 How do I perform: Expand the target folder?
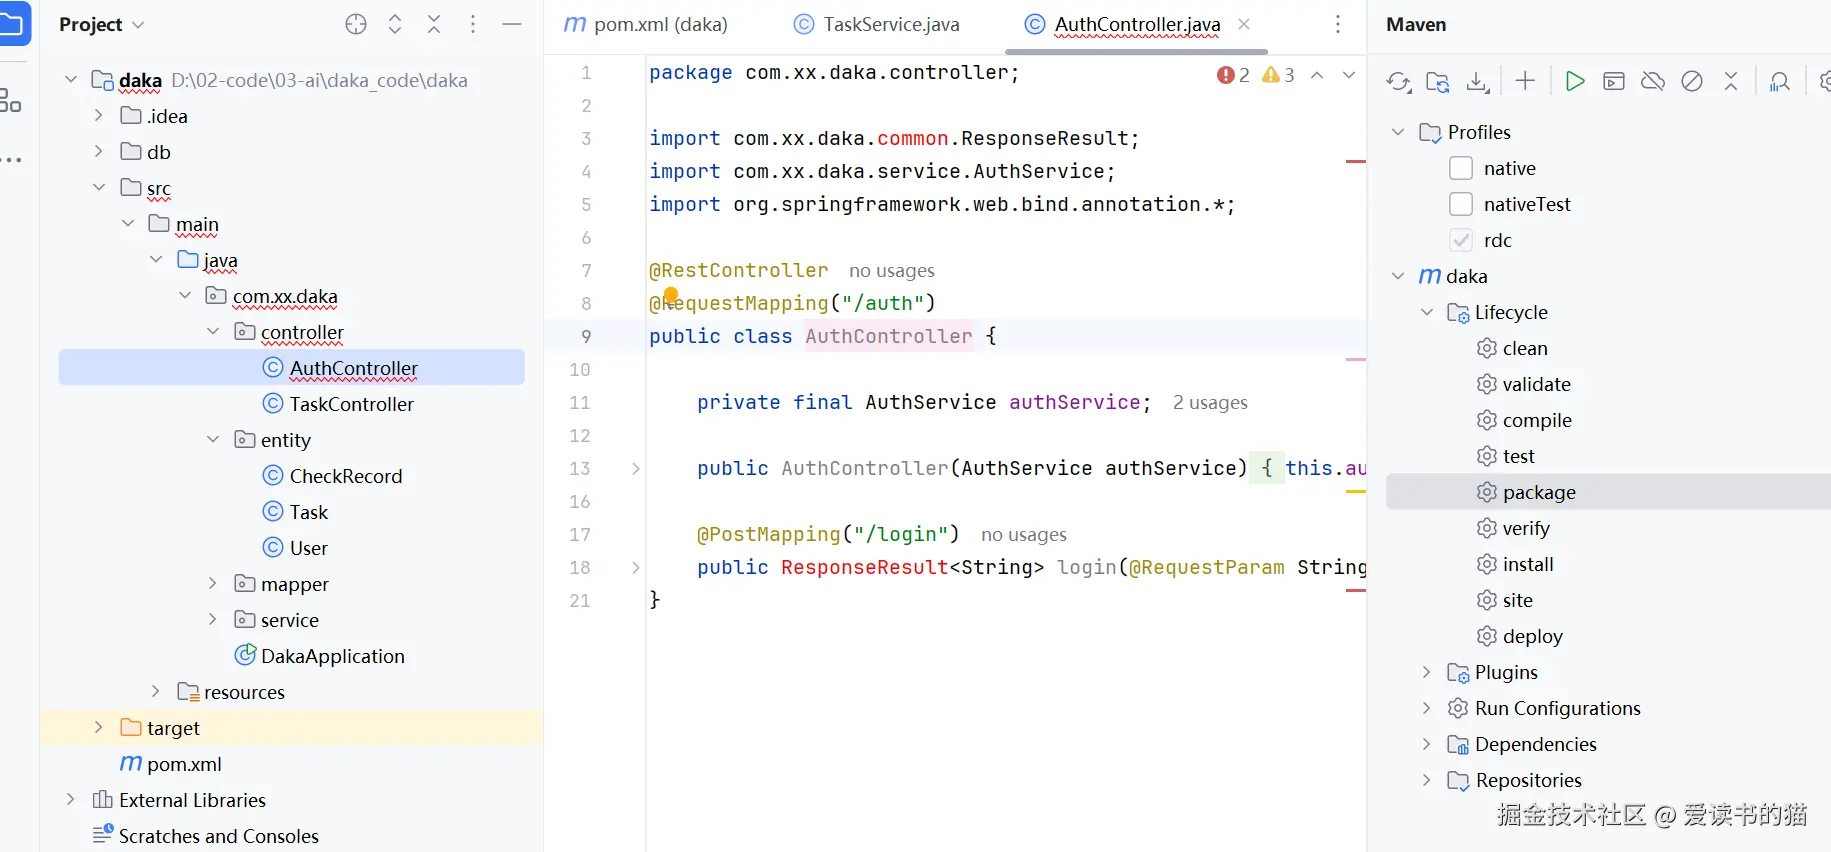point(98,727)
